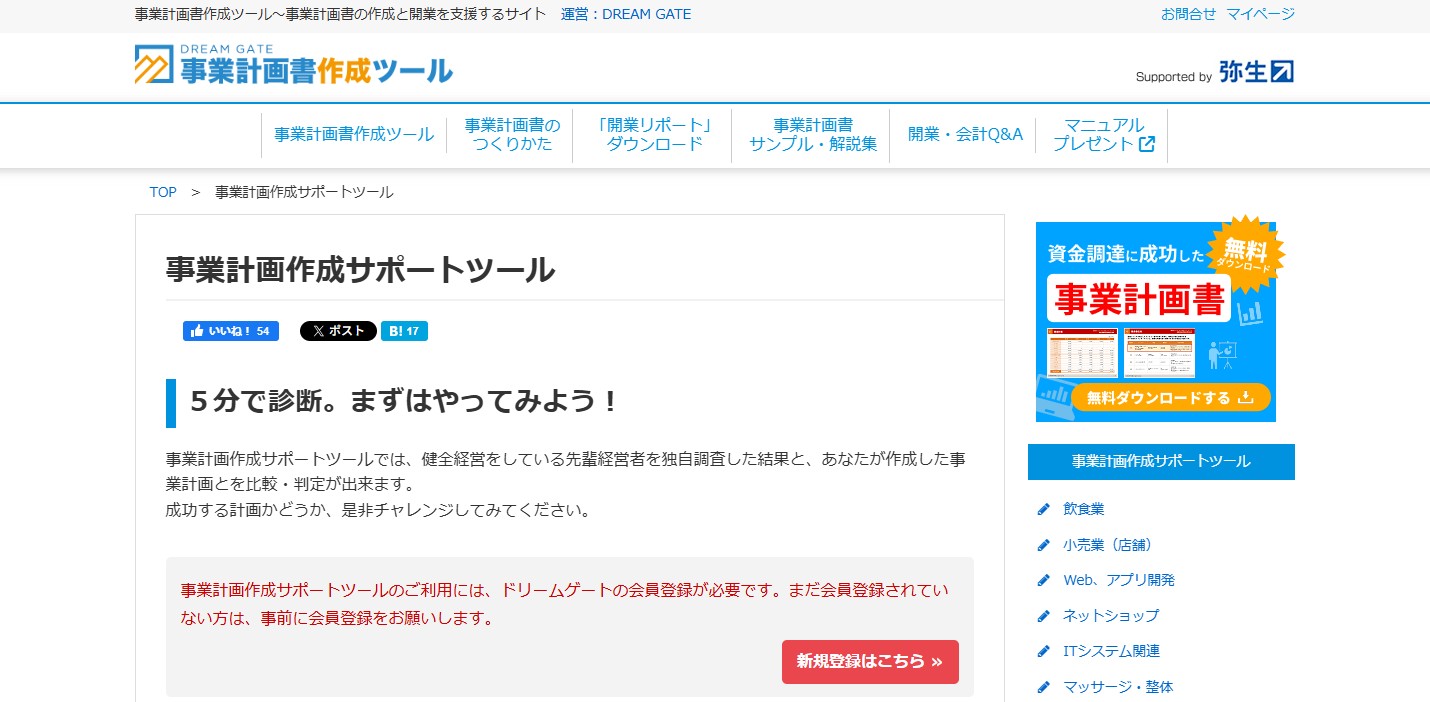Click pencil icon beside 飲食業

click(1044, 509)
